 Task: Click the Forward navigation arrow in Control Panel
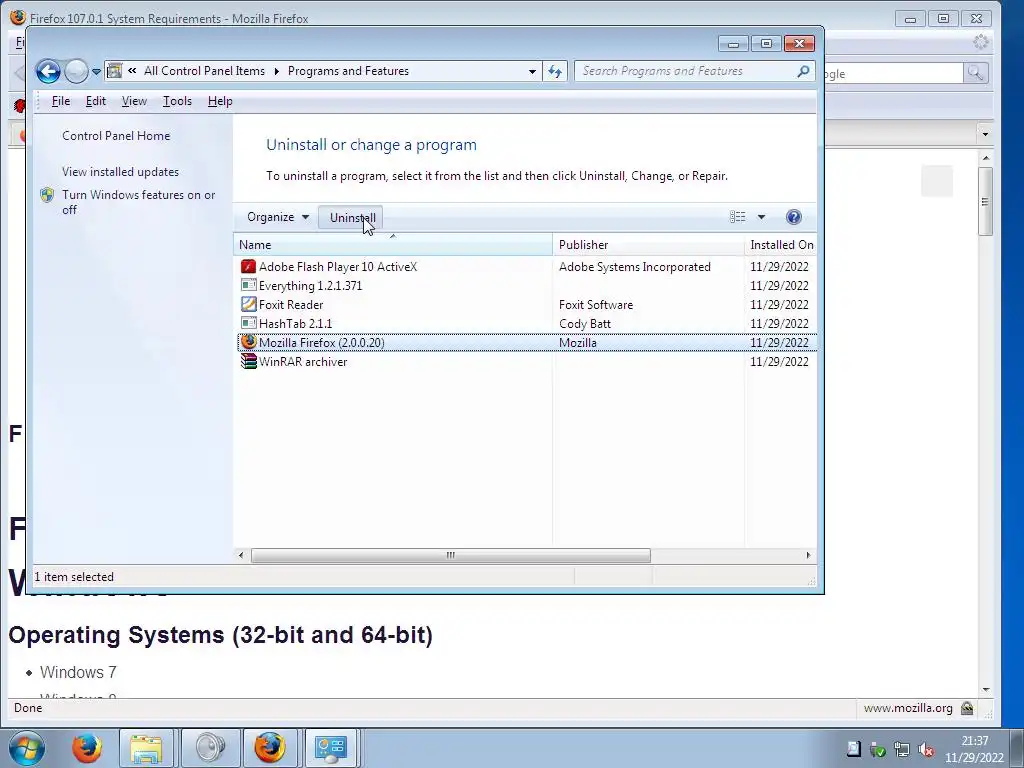pos(76,71)
